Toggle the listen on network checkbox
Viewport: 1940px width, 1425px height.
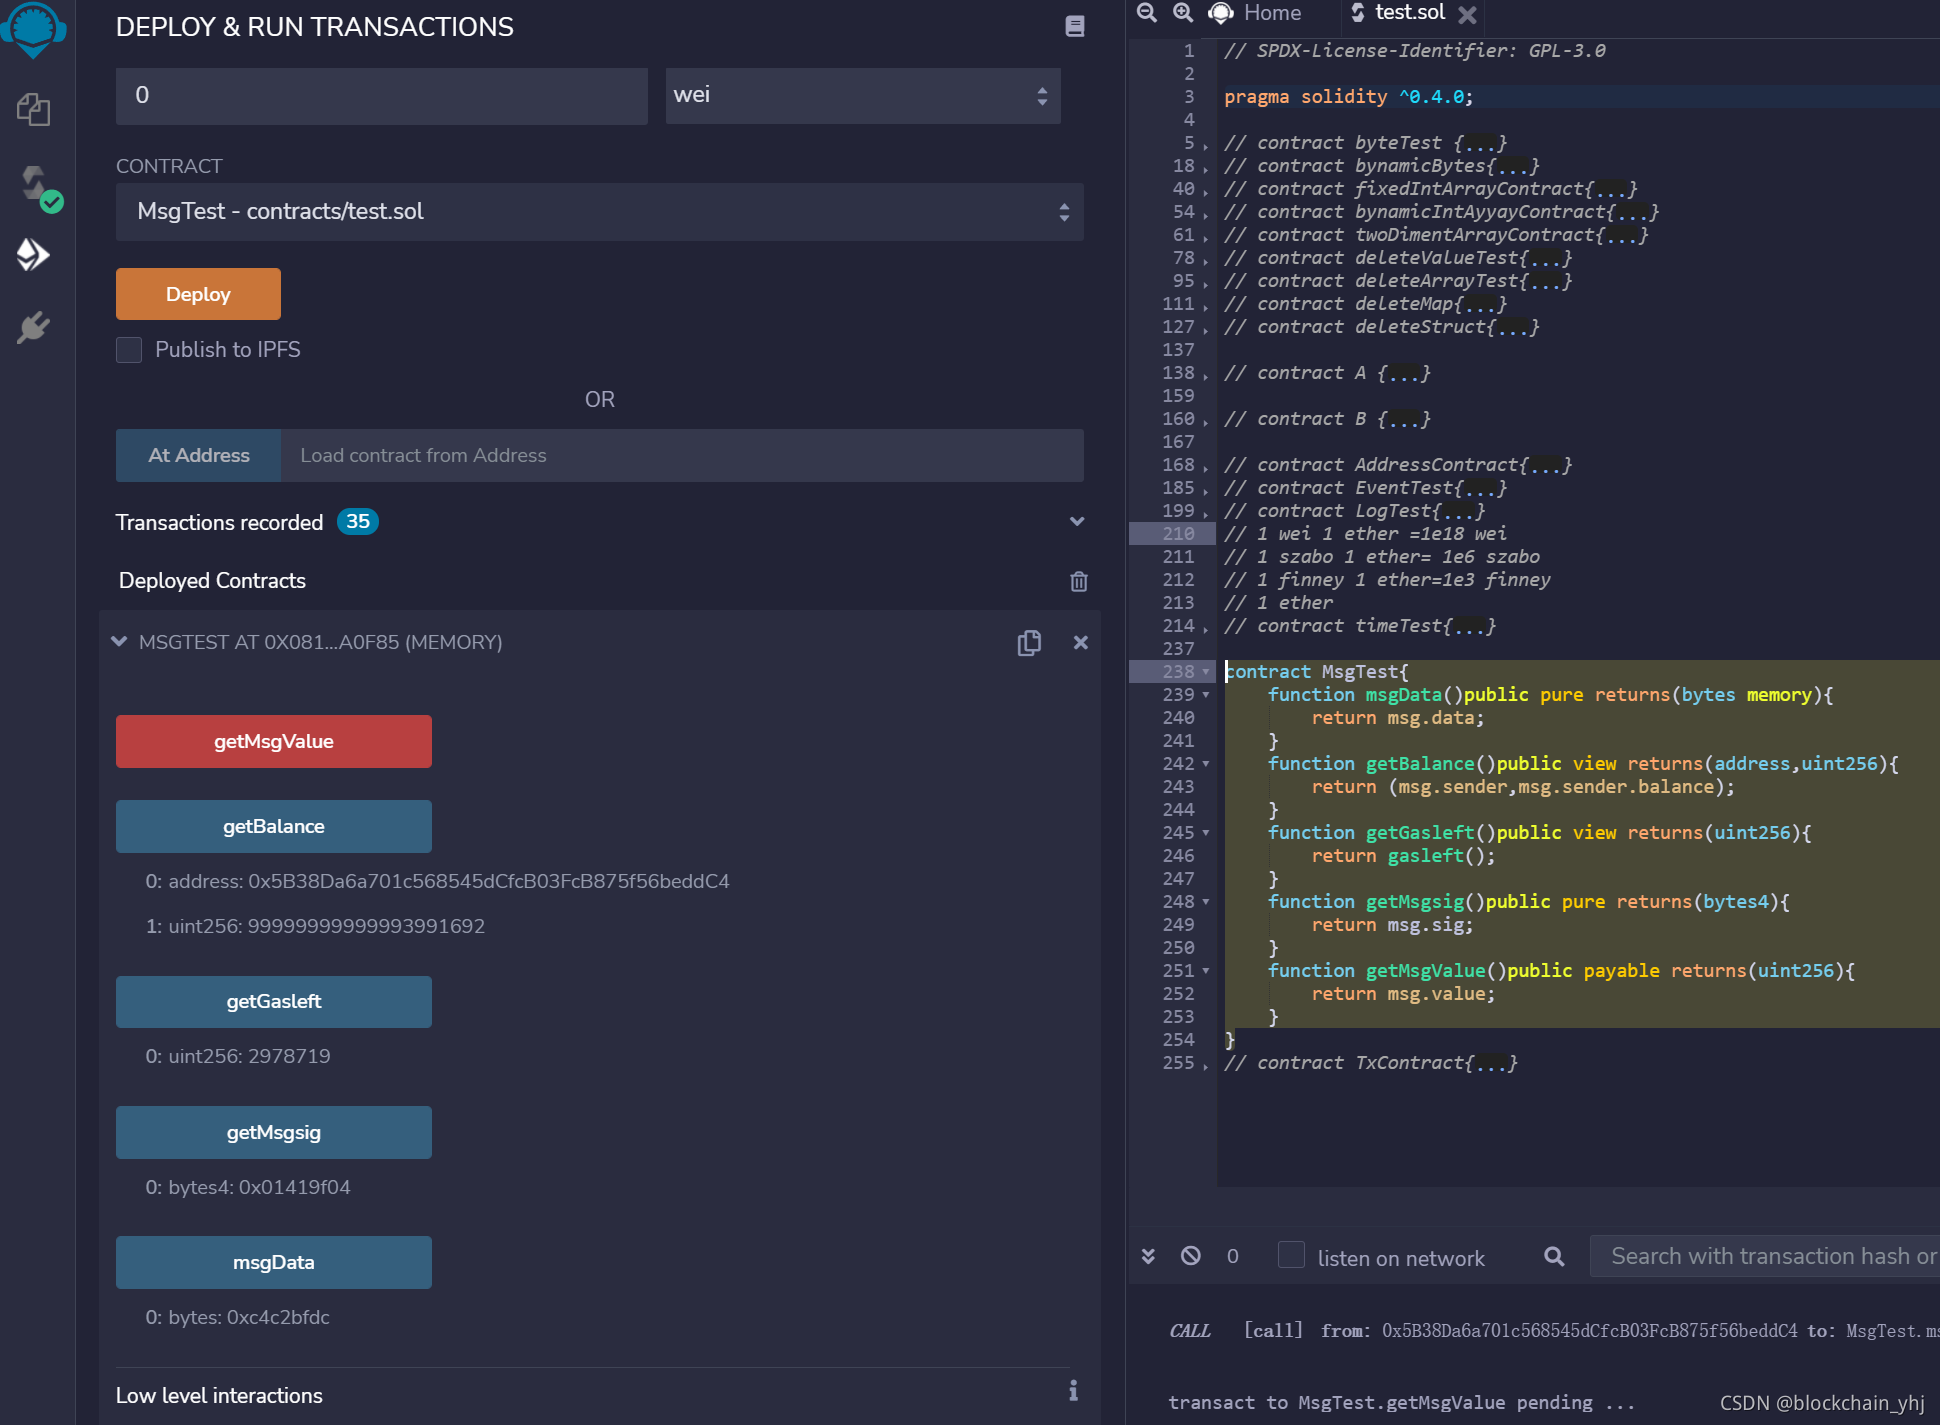tap(1291, 1255)
